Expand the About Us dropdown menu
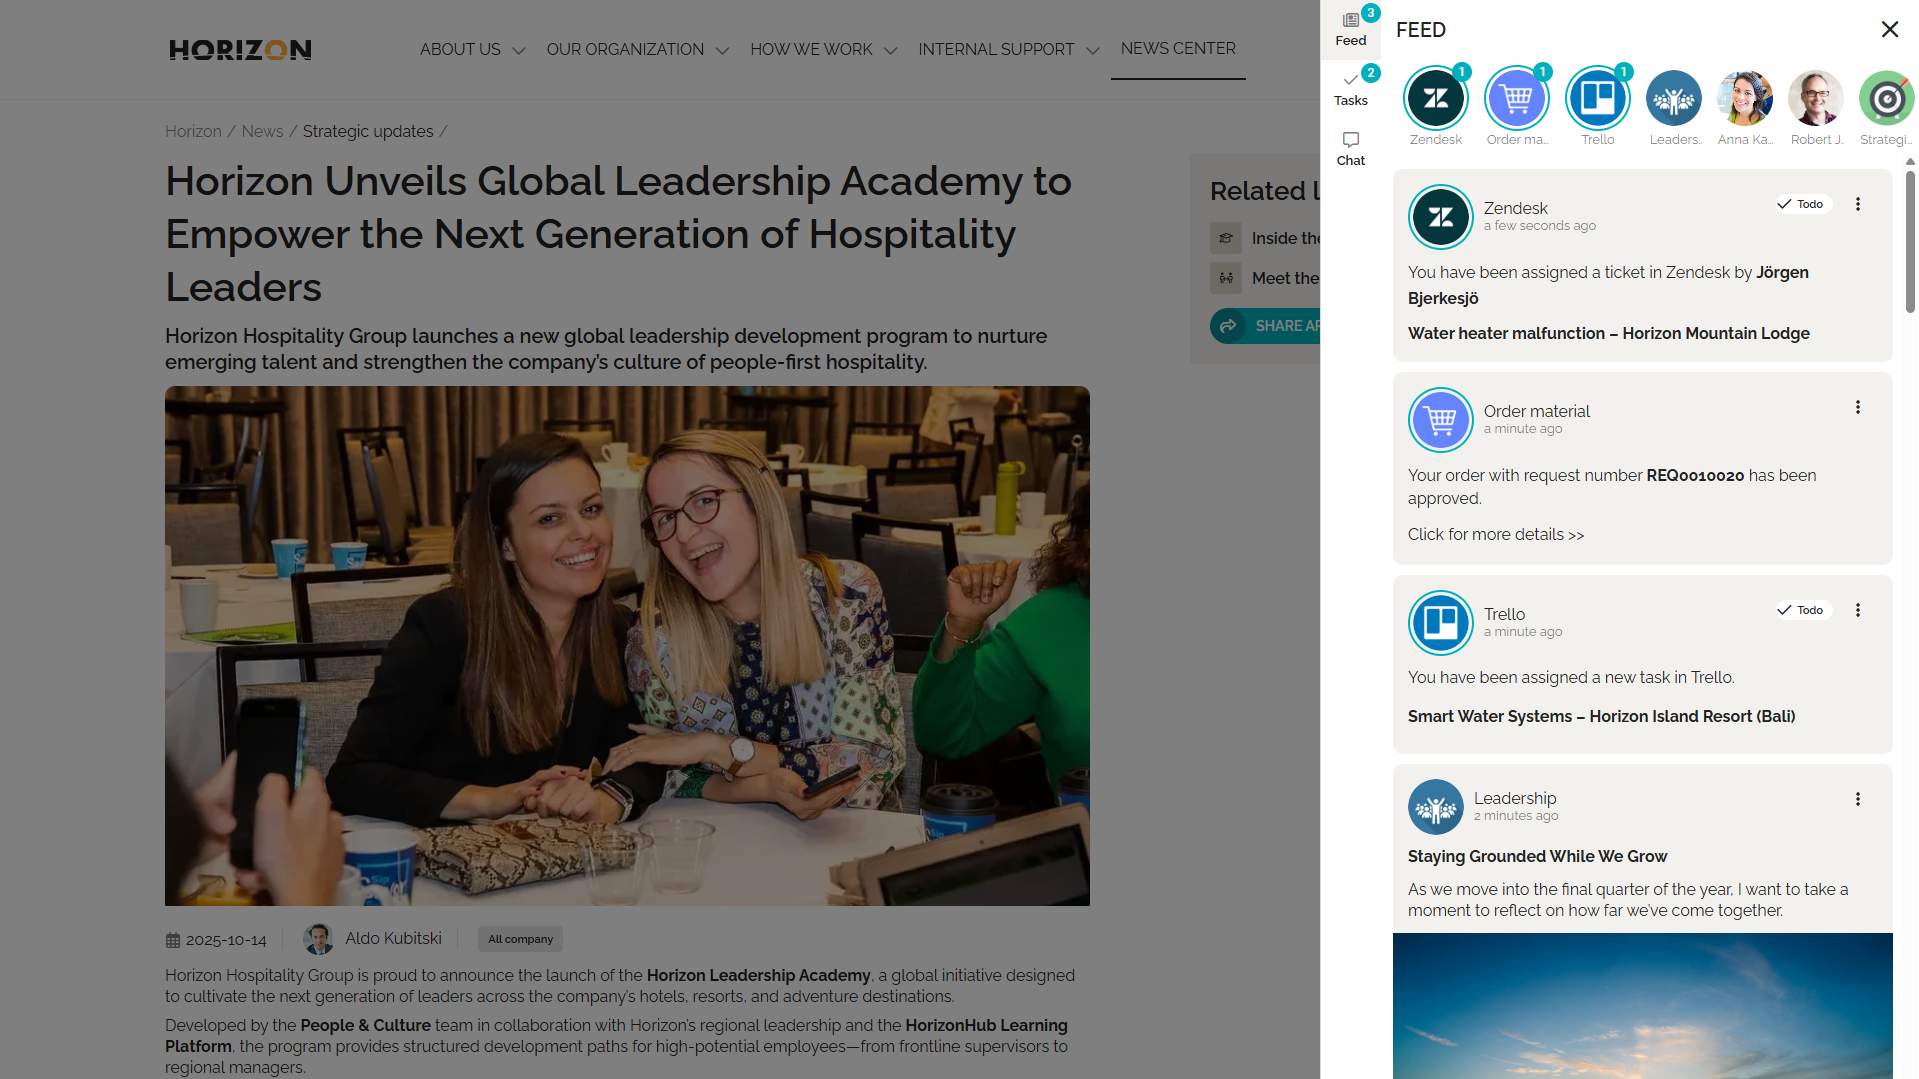 pos(472,50)
